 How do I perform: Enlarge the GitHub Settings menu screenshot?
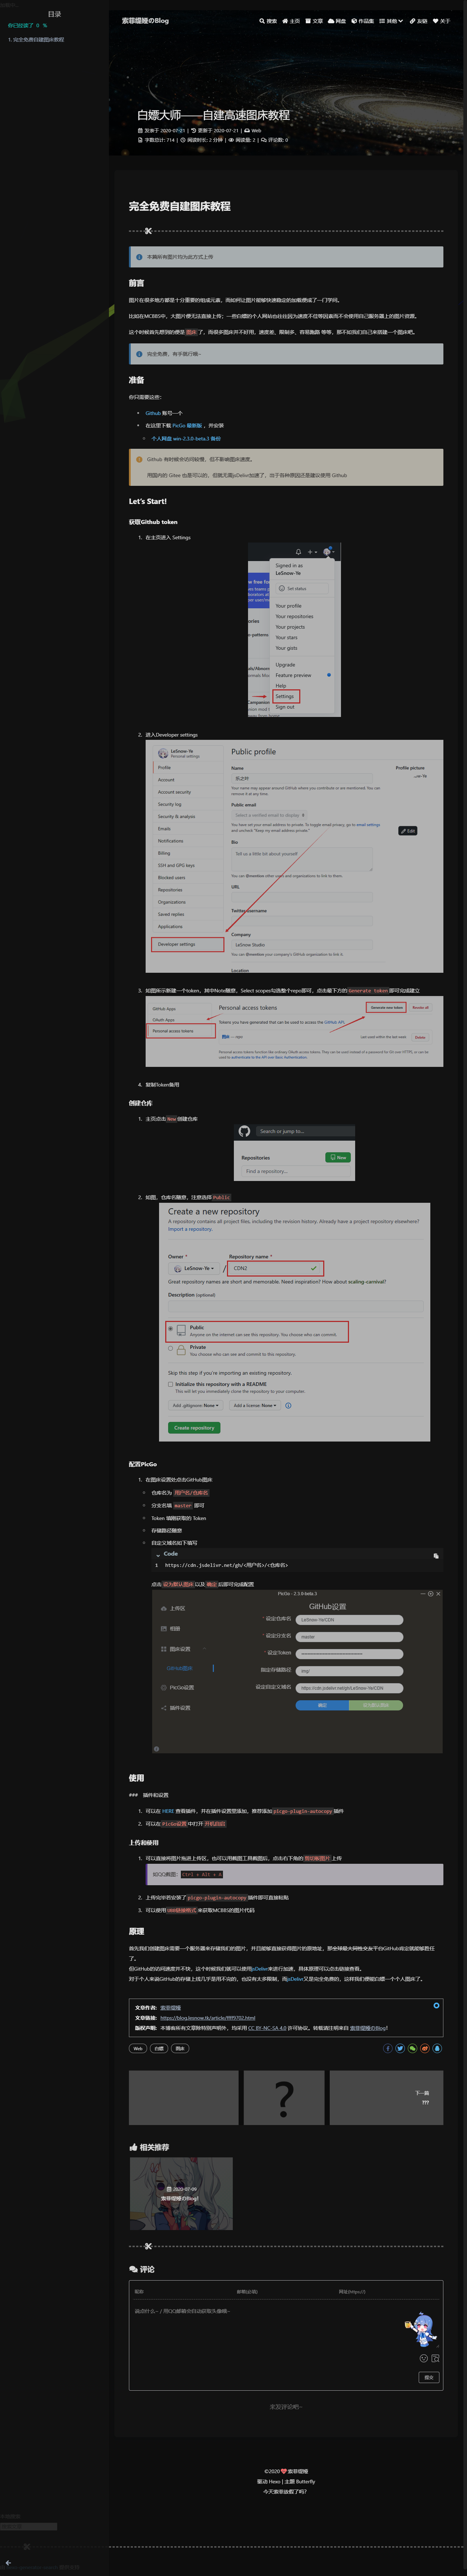pos(294,630)
